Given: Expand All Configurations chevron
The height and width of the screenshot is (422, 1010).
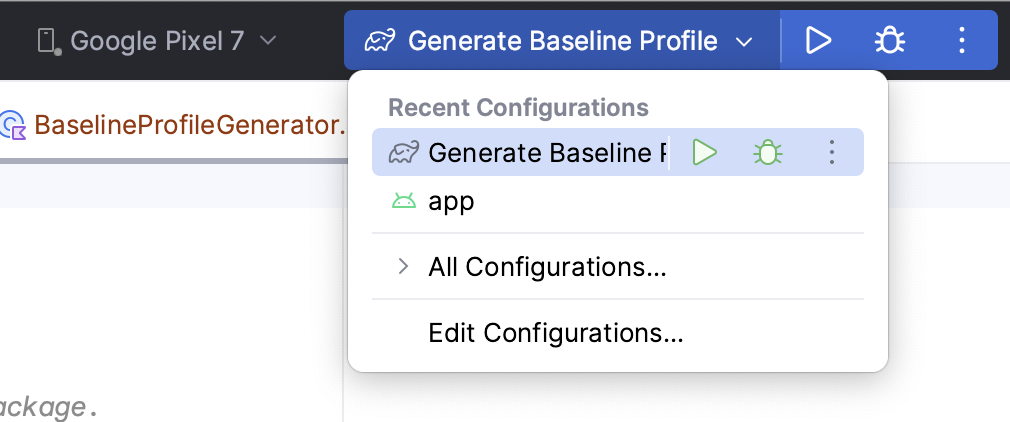Looking at the screenshot, I should point(403,266).
